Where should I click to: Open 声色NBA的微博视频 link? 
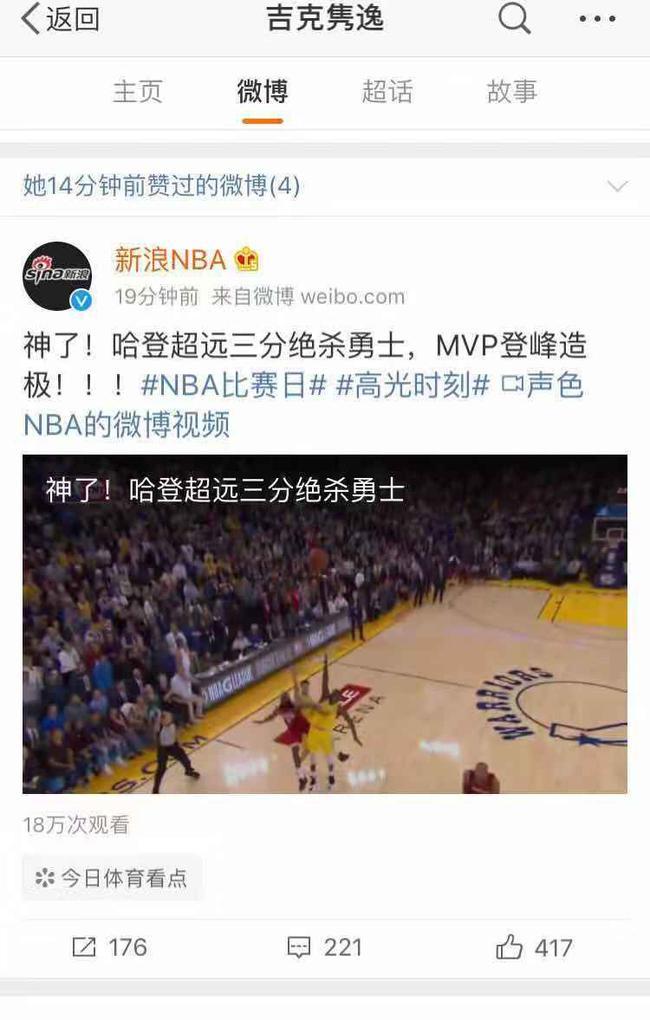(x=303, y=405)
